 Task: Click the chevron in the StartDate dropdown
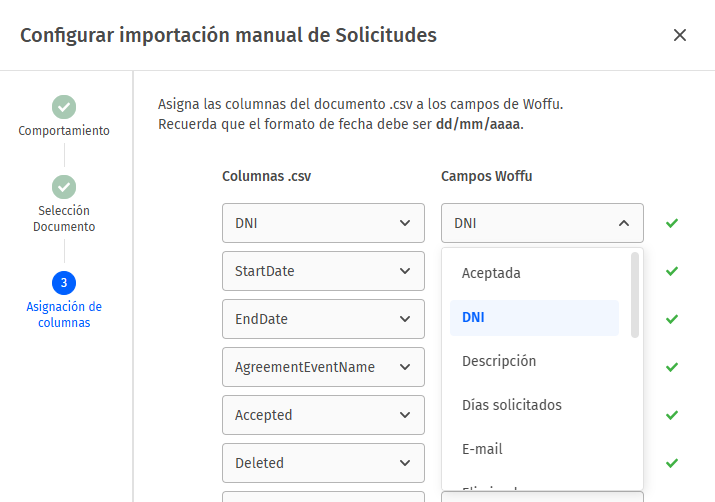click(x=404, y=271)
